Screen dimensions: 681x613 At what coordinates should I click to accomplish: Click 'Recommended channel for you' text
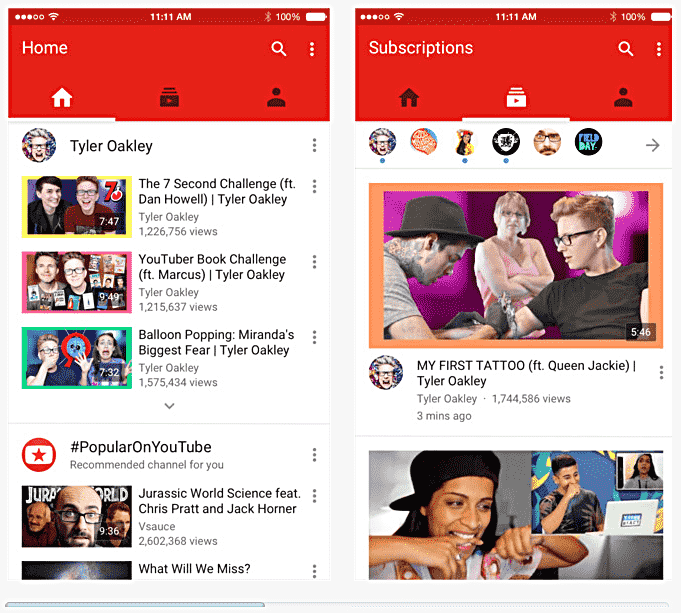pyautogui.click(x=147, y=465)
